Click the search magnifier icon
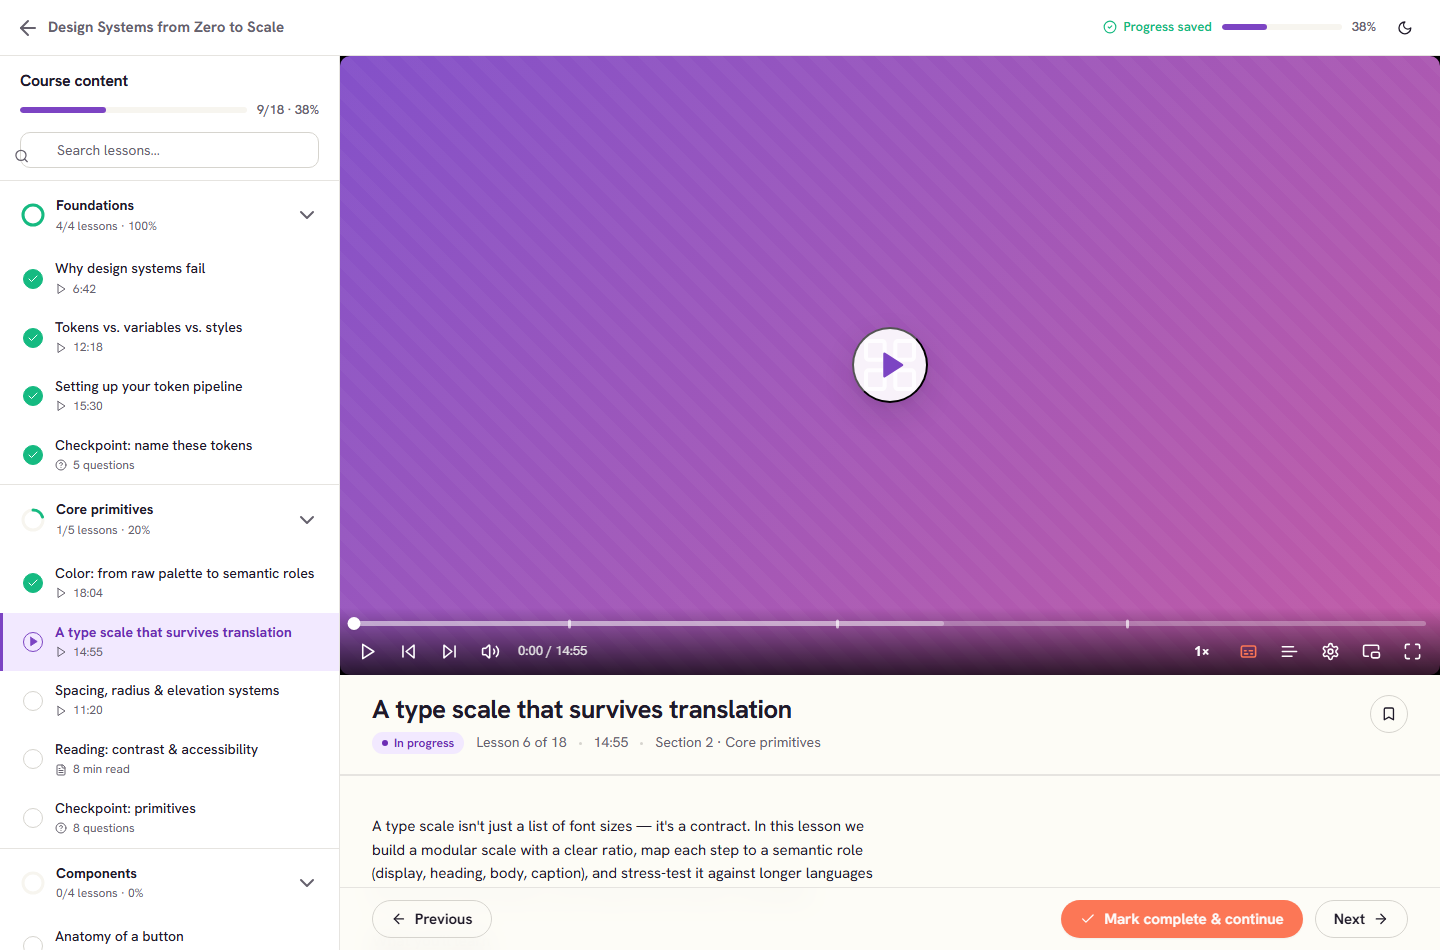This screenshot has height=950, width=1440. coord(22,156)
